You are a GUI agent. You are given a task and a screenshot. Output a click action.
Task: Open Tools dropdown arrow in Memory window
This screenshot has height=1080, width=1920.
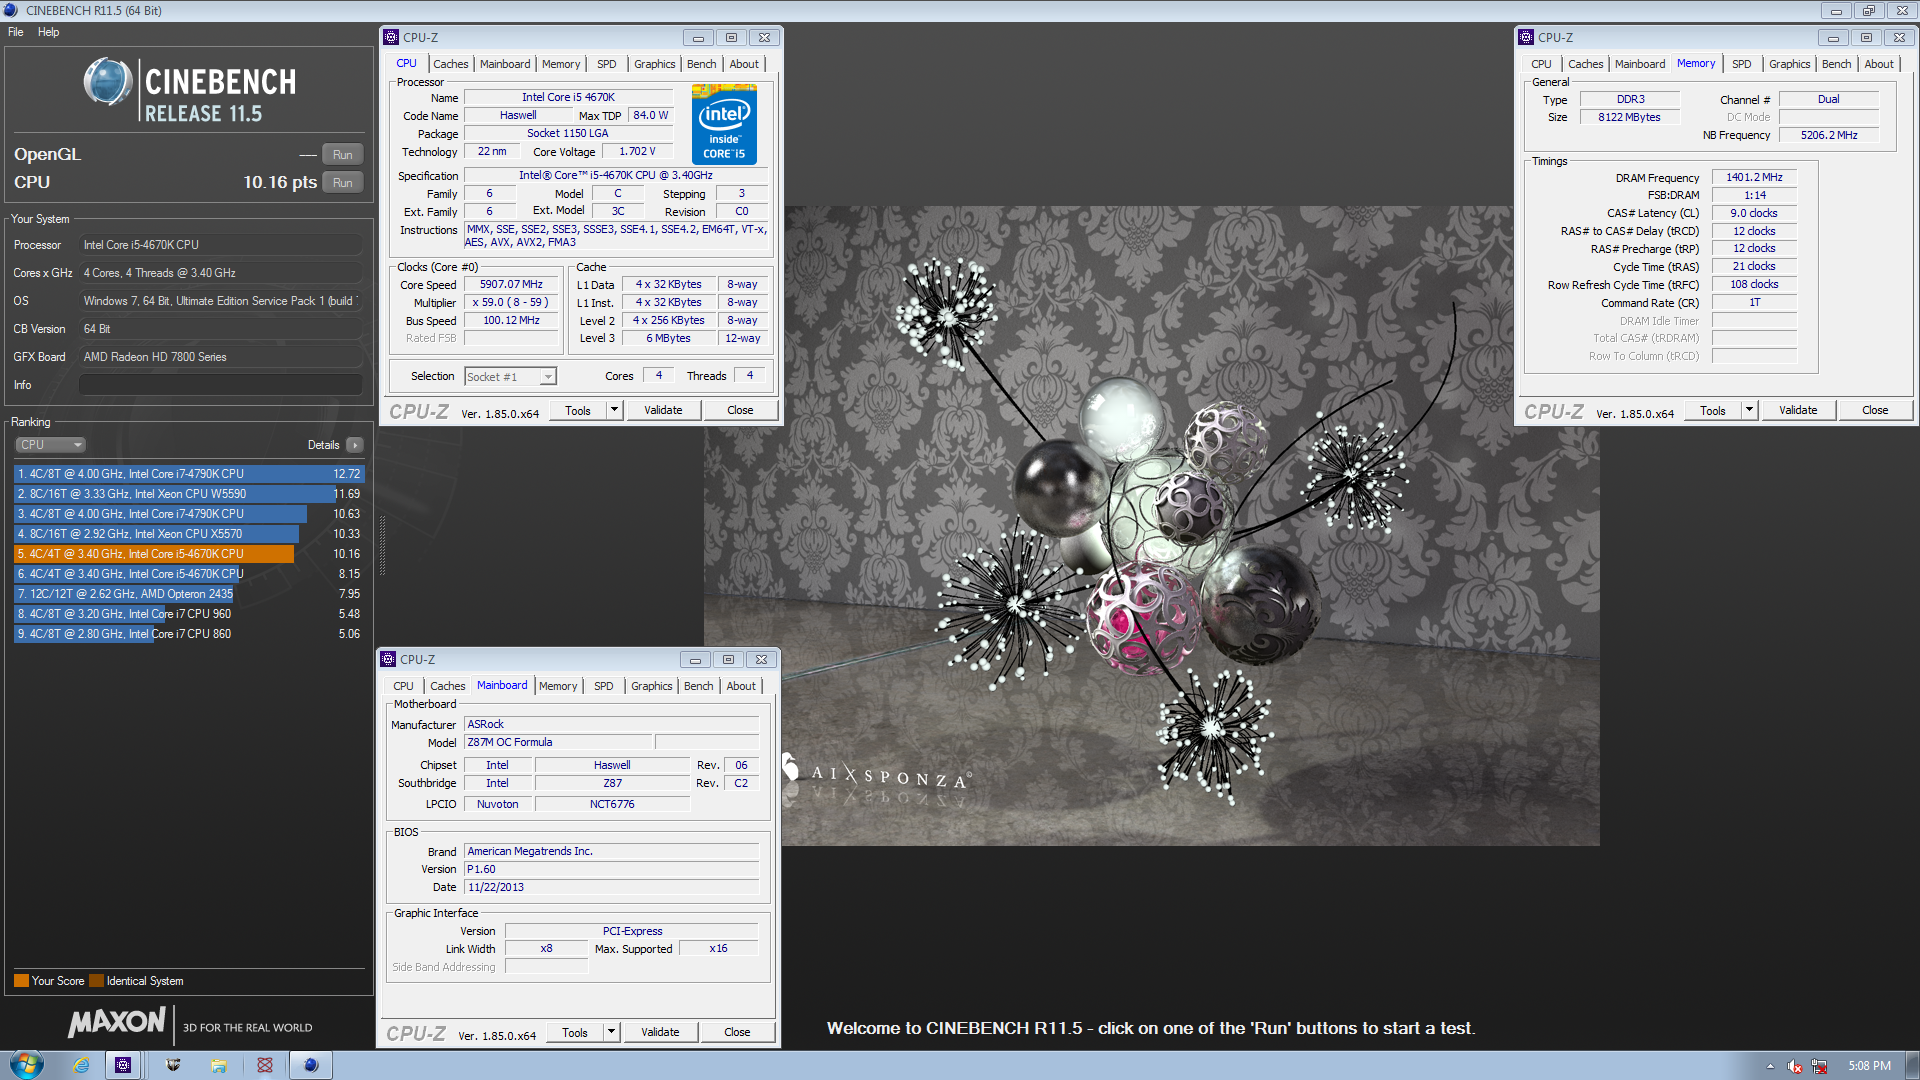1749,410
